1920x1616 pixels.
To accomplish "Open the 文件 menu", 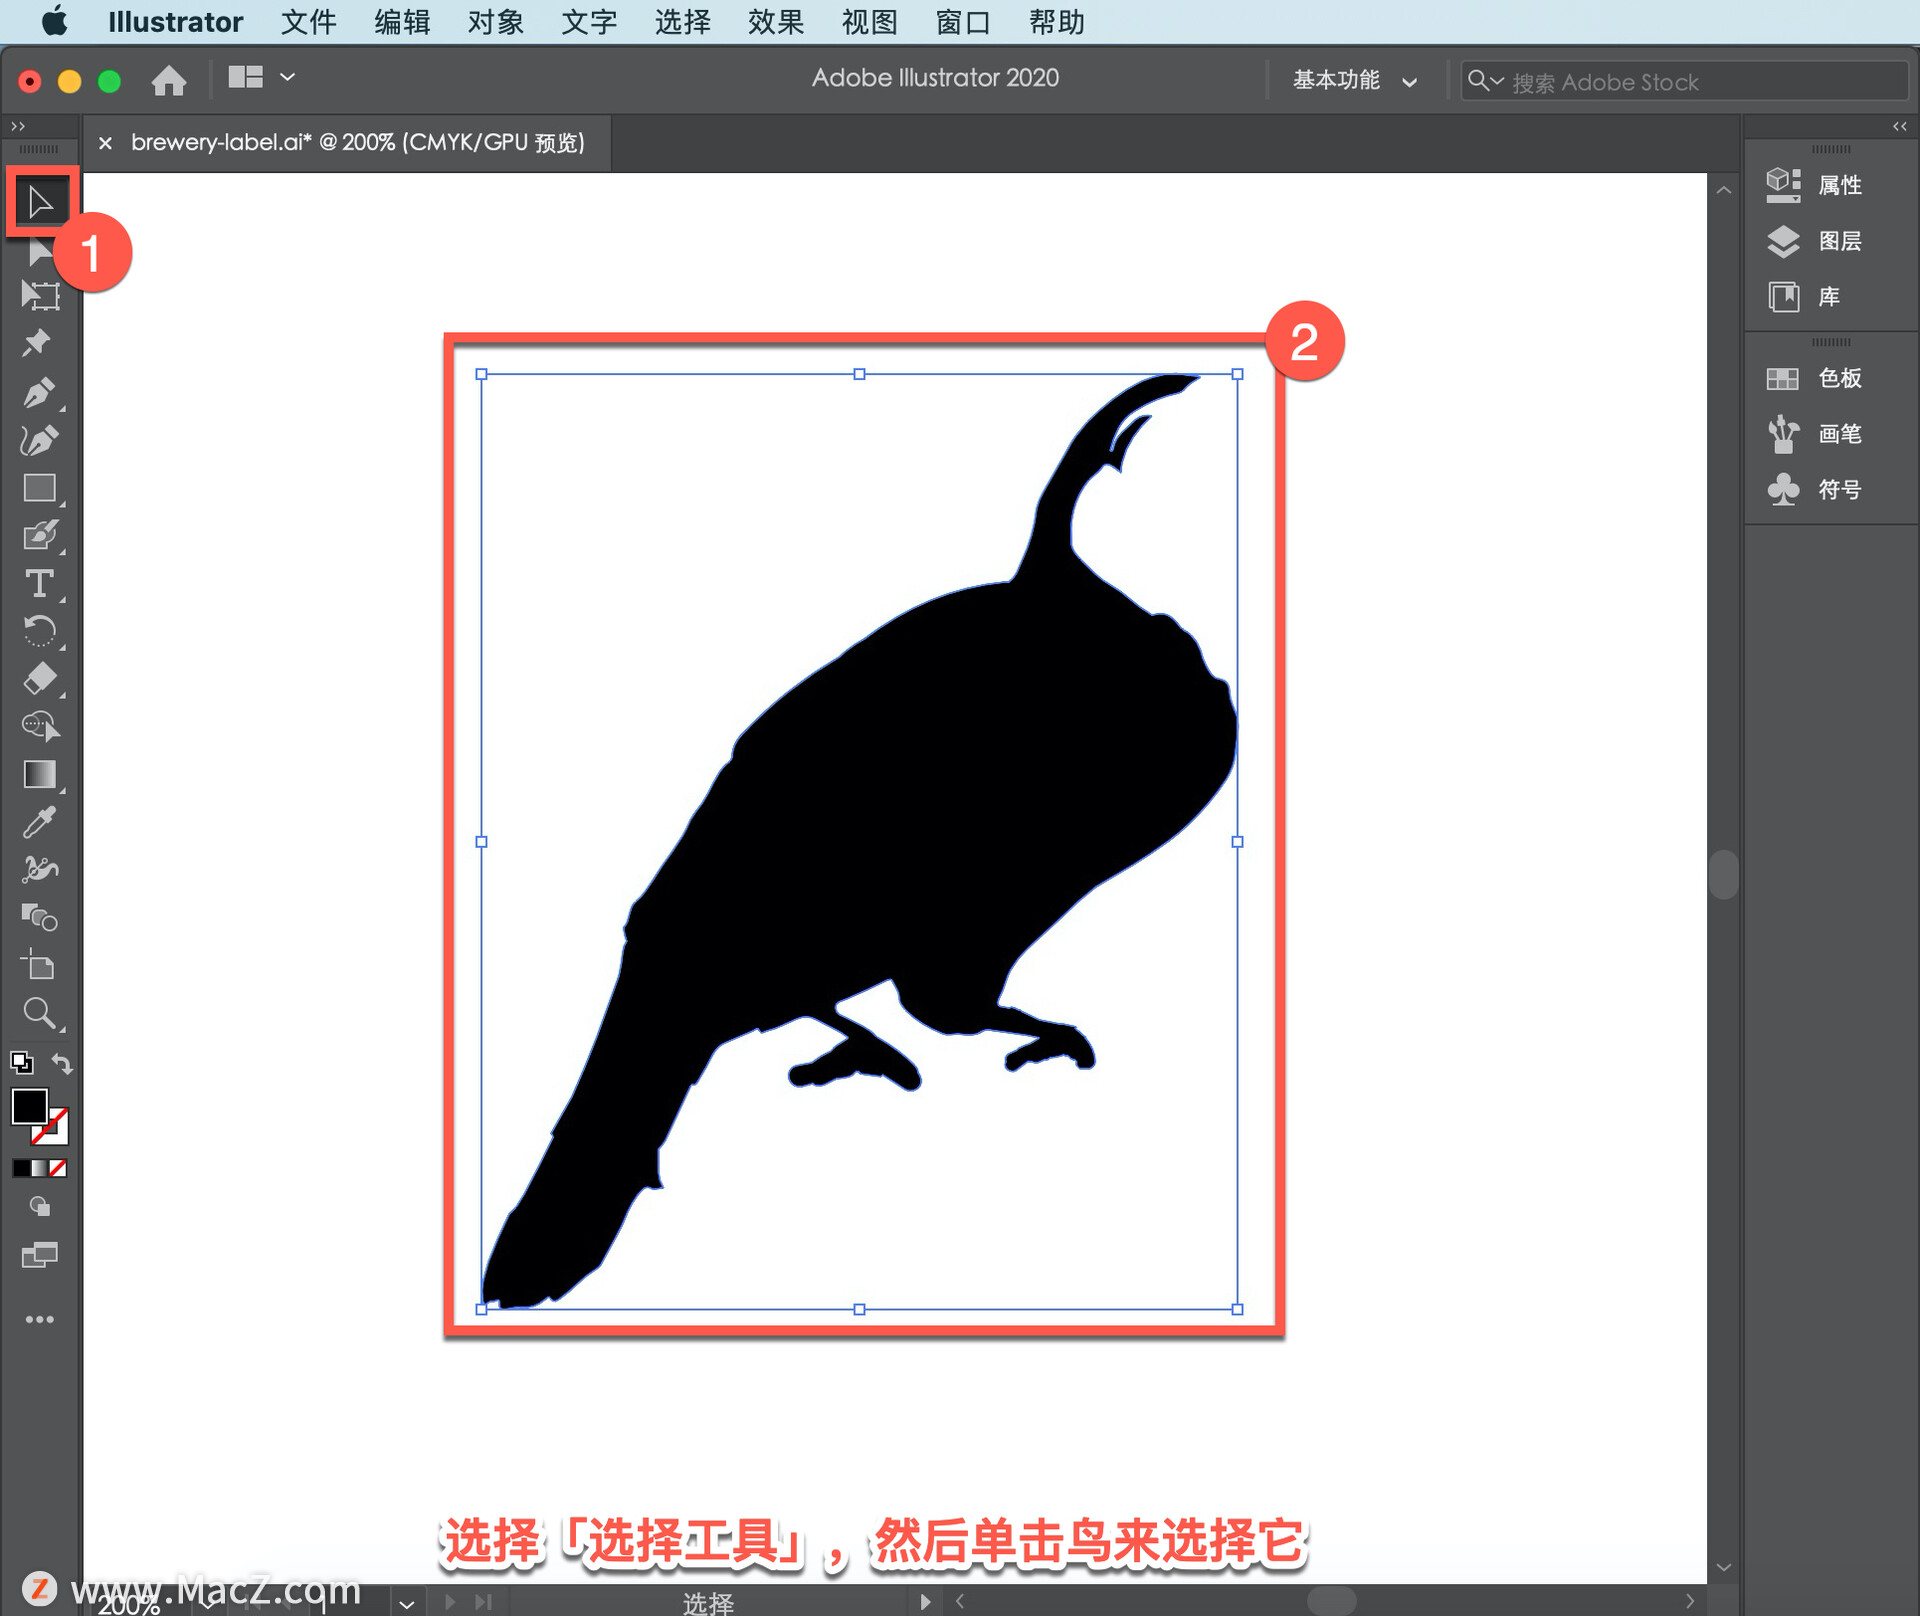I will (x=308, y=22).
